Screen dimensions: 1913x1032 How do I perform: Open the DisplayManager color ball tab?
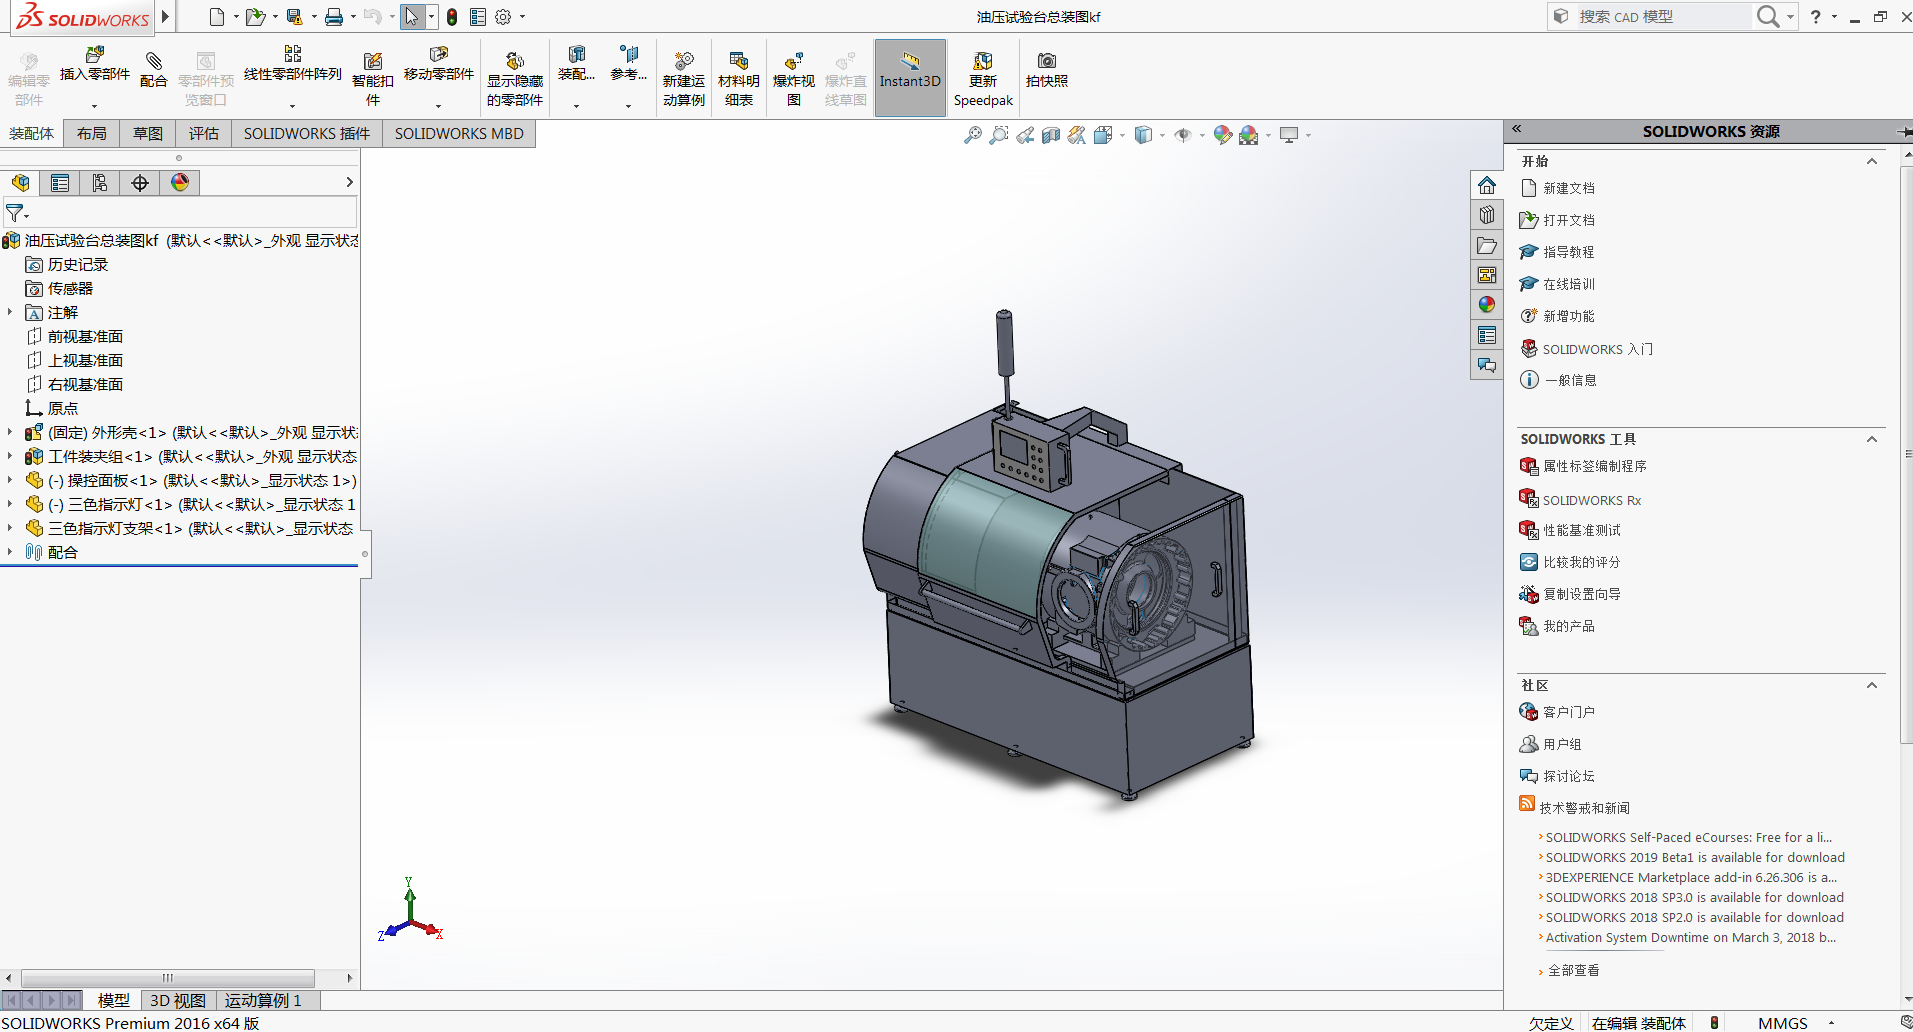(x=180, y=183)
